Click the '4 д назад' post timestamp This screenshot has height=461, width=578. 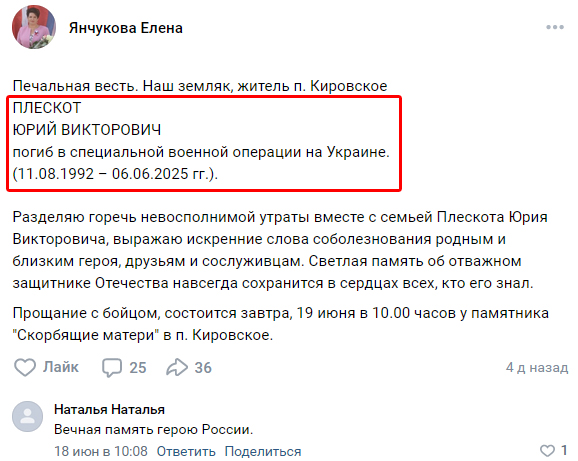pos(537,367)
